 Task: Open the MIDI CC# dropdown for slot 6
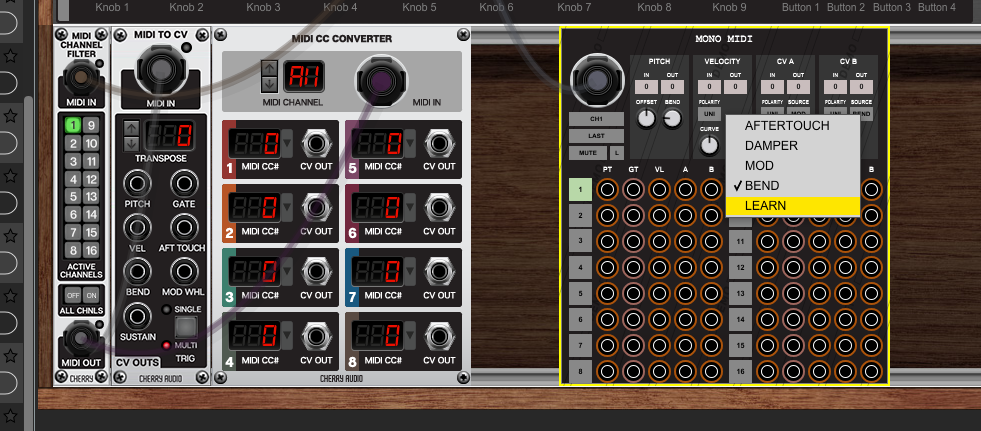click(410, 208)
